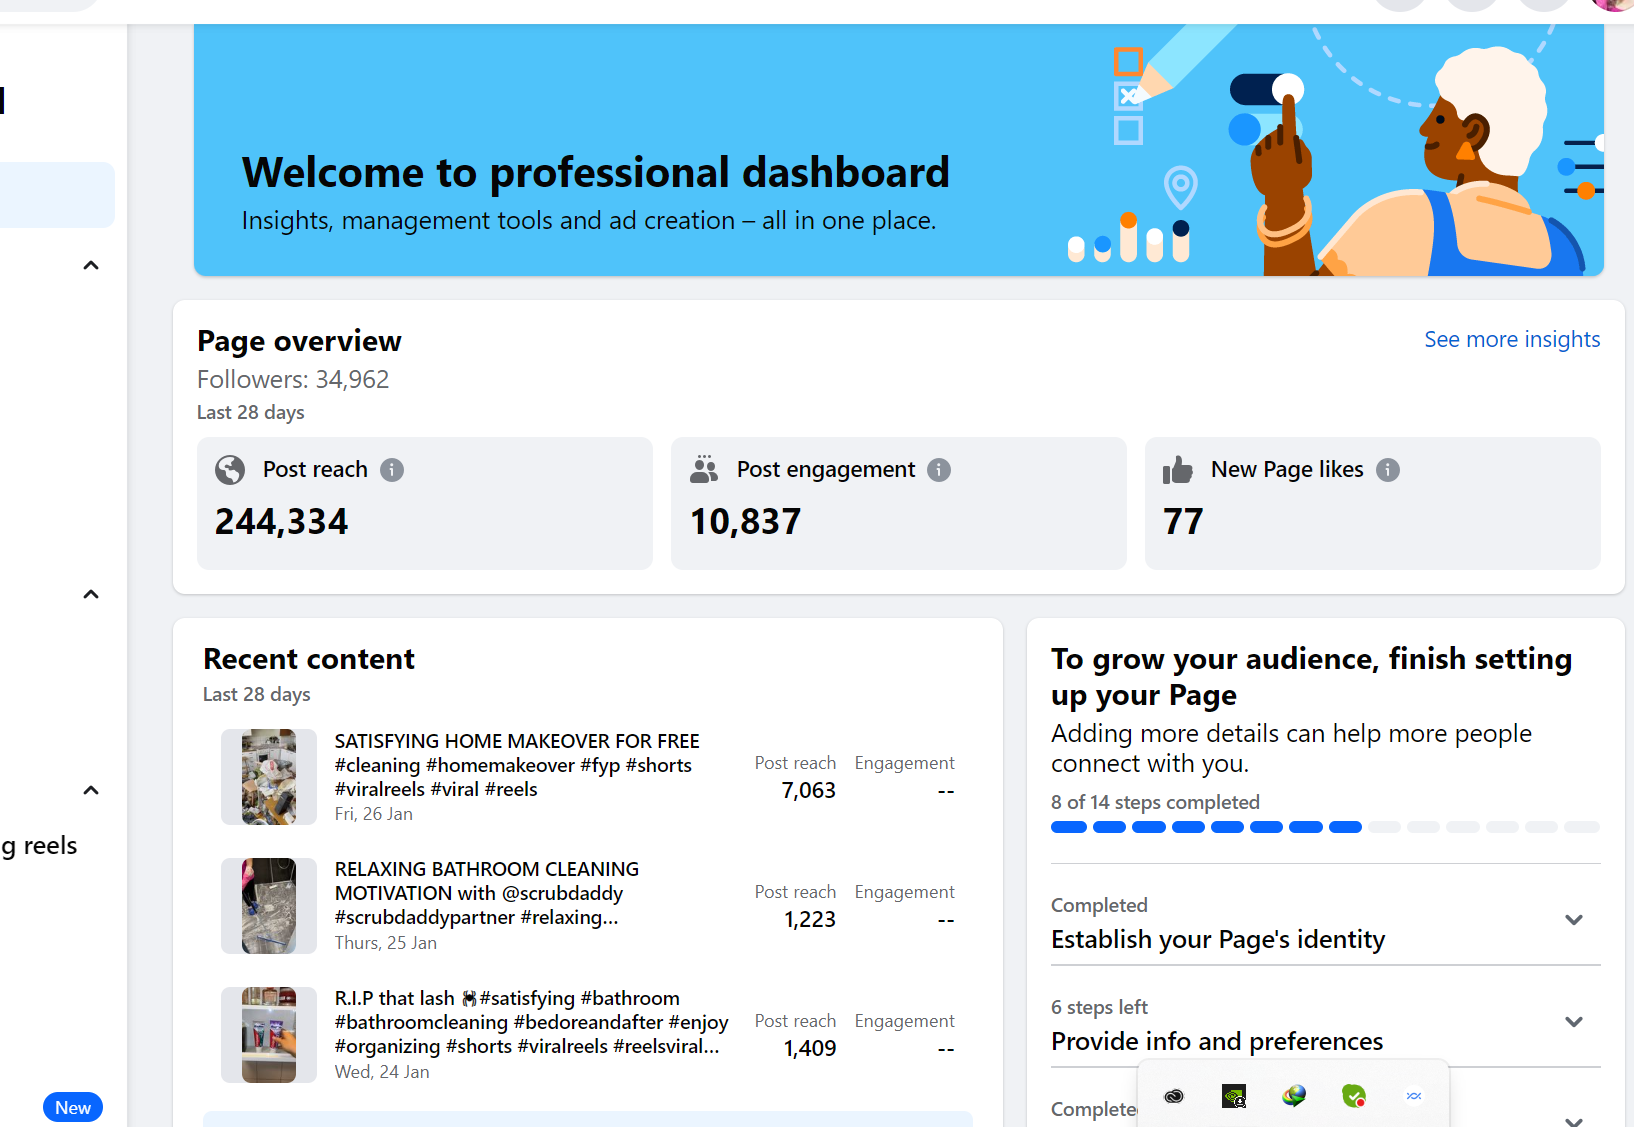The width and height of the screenshot is (1634, 1127).
Task: Click the 1,409 post reach value
Action: (x=810, y=1049)
